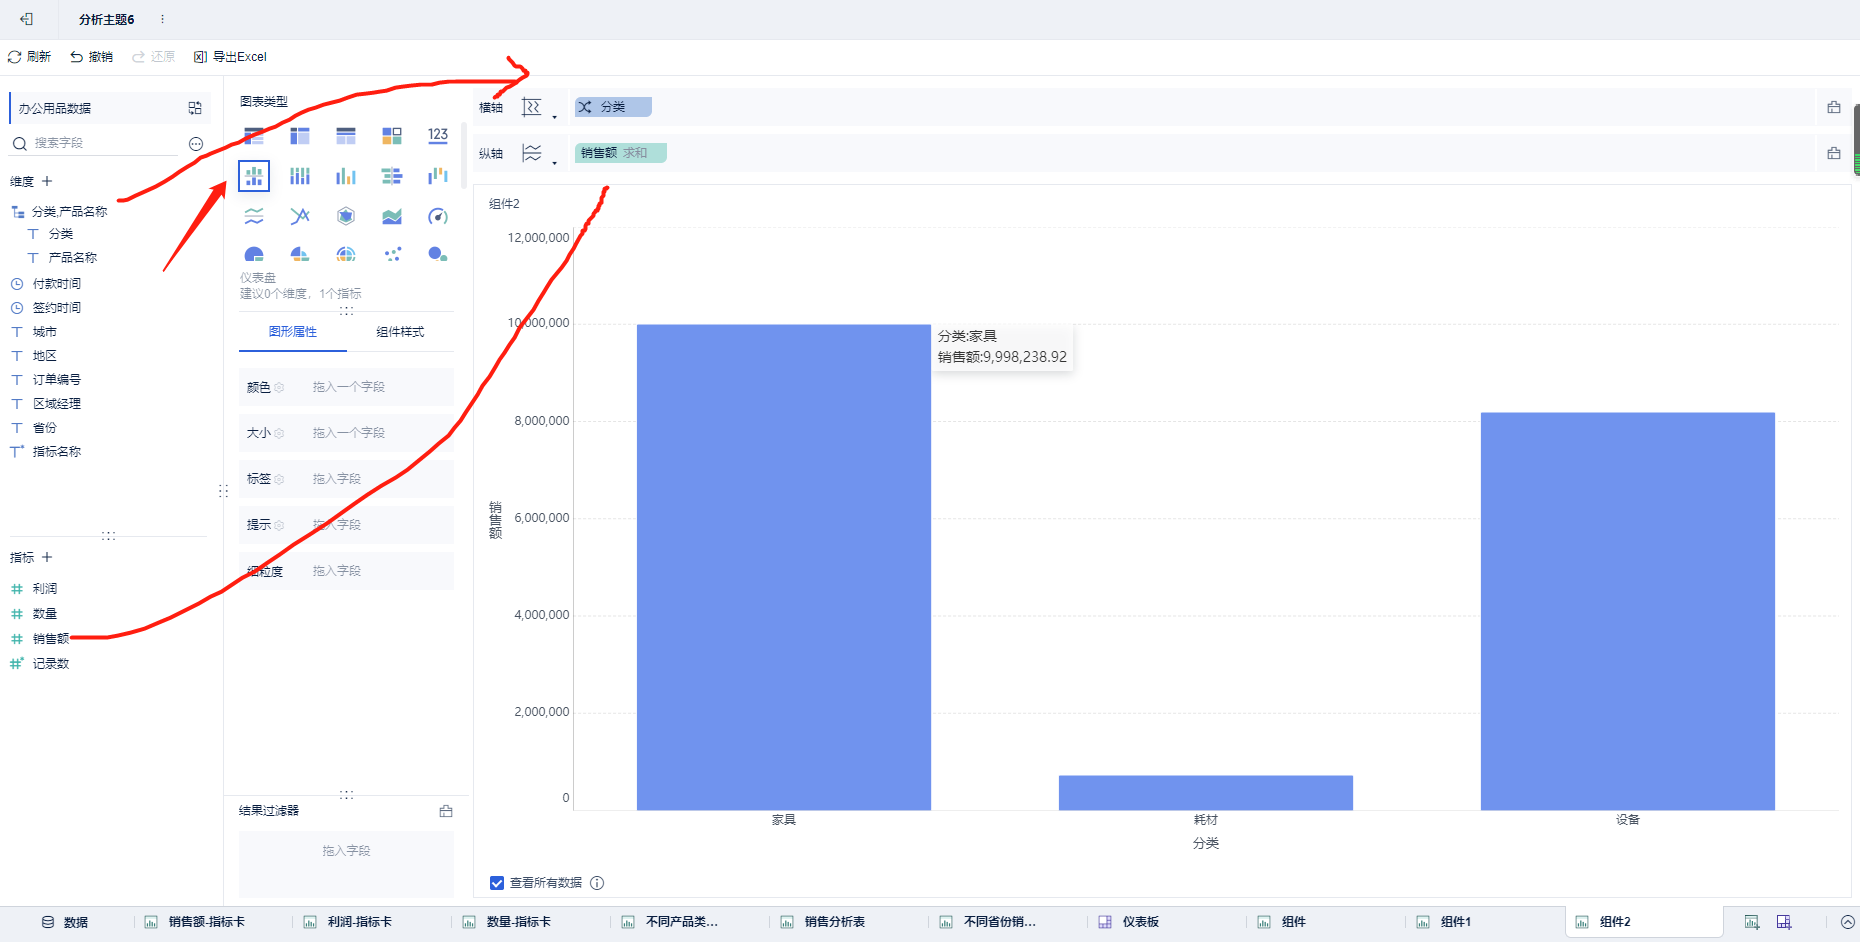Open 颜色 settings gear

279,387
